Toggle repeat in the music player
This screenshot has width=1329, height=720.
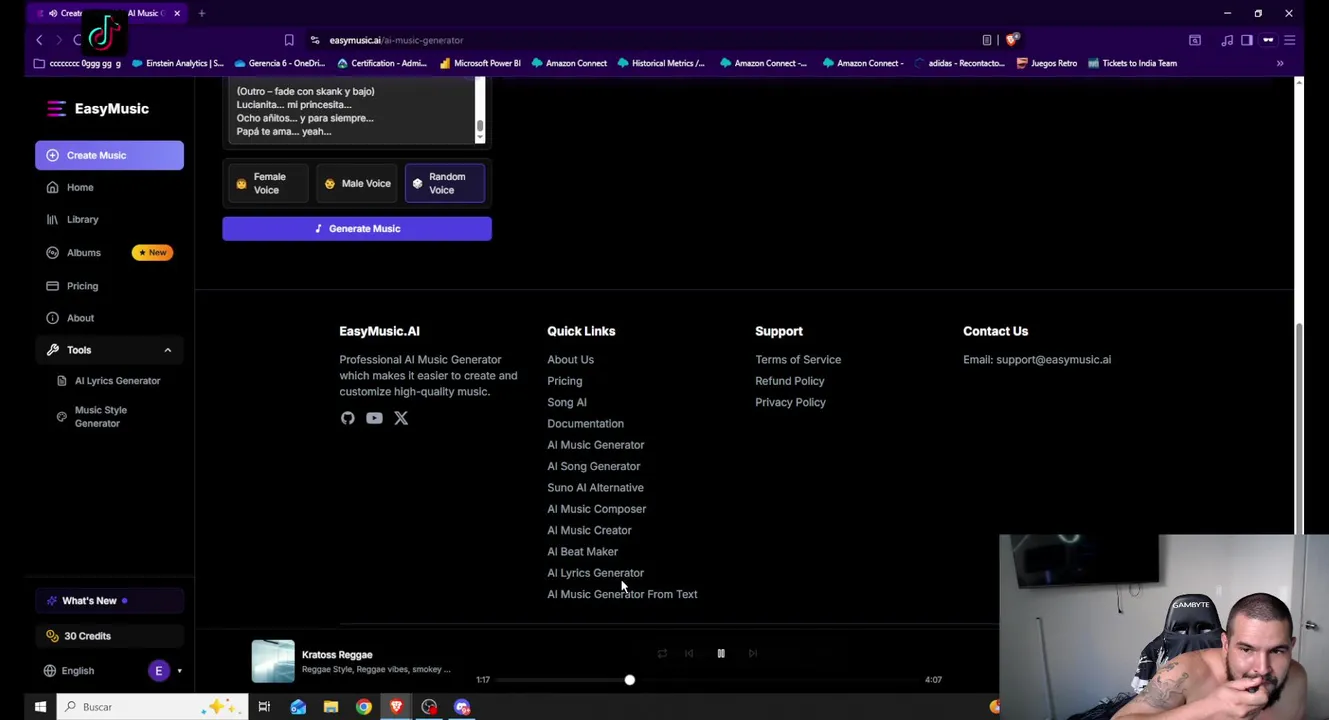(x=662, y=653)
